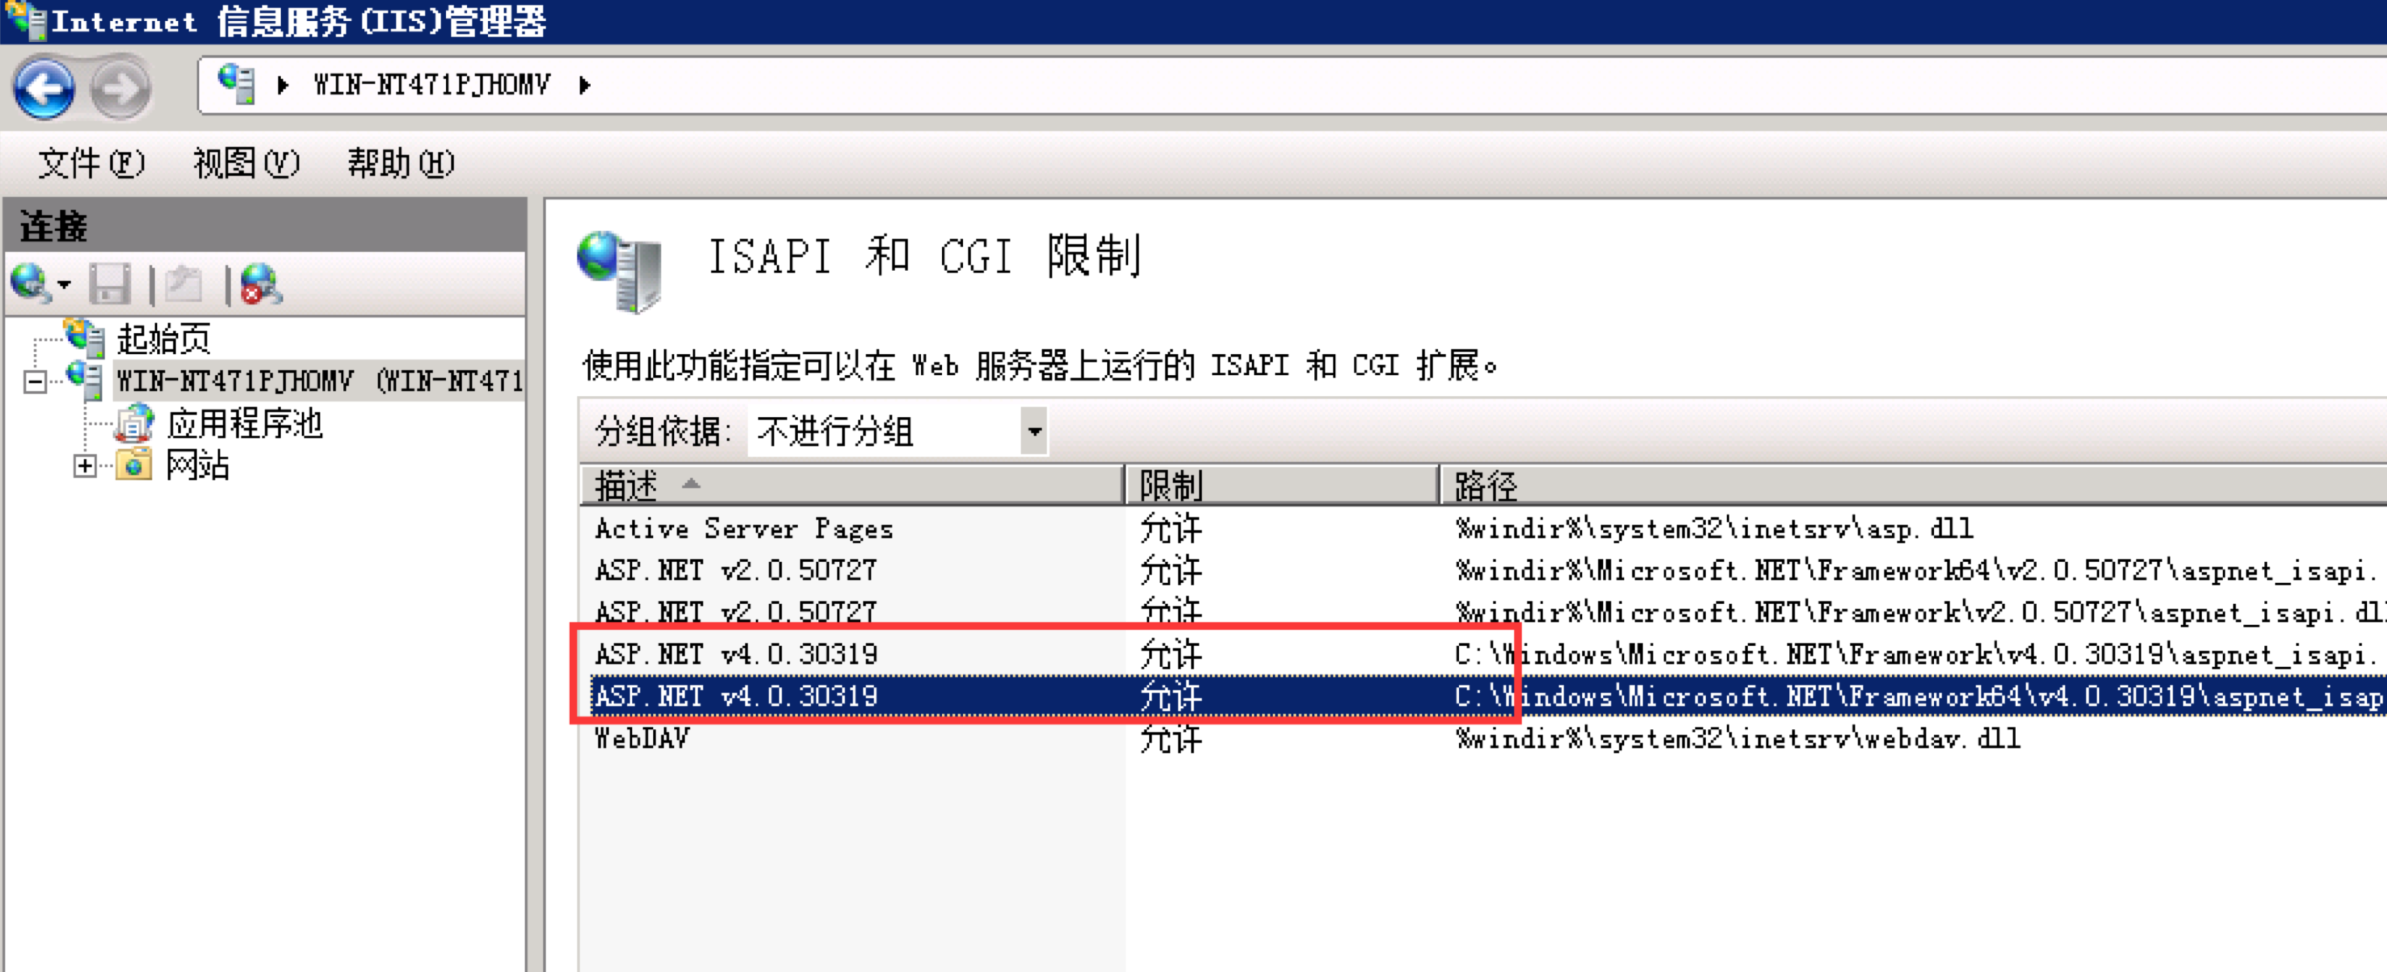Select 起始页 in the connections tree
The height and width of the screenshot is (972, 2387).
163,338
